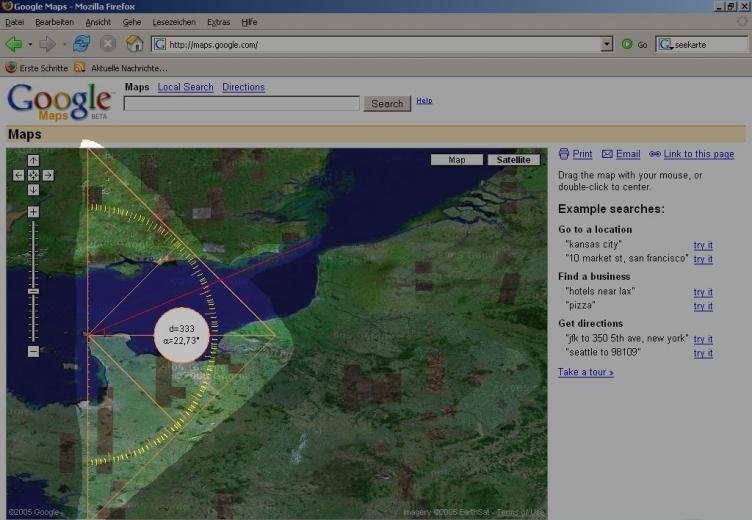
Task: Open the Bearbeiten menu
Action: (55, 22)
